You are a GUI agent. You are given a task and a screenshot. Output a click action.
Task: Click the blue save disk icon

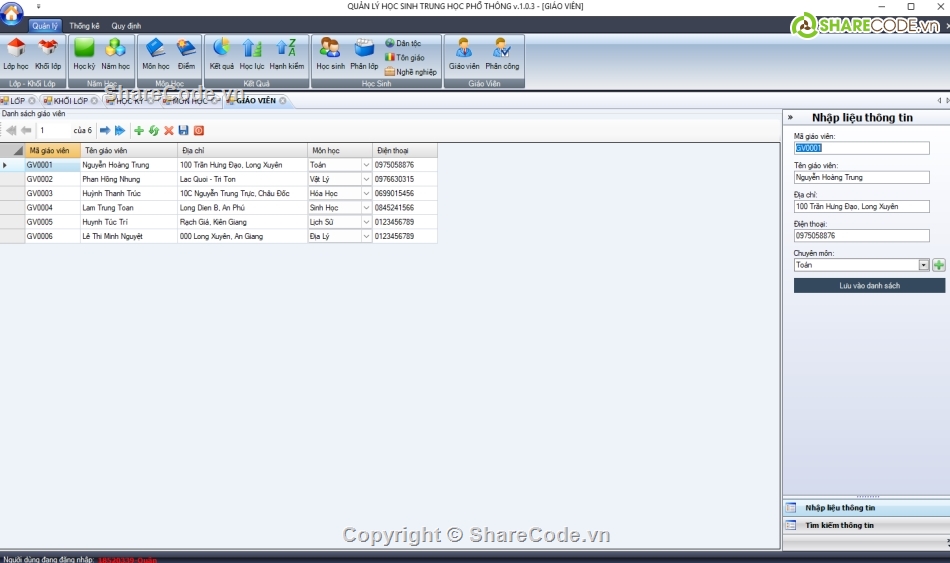[184, 130]
